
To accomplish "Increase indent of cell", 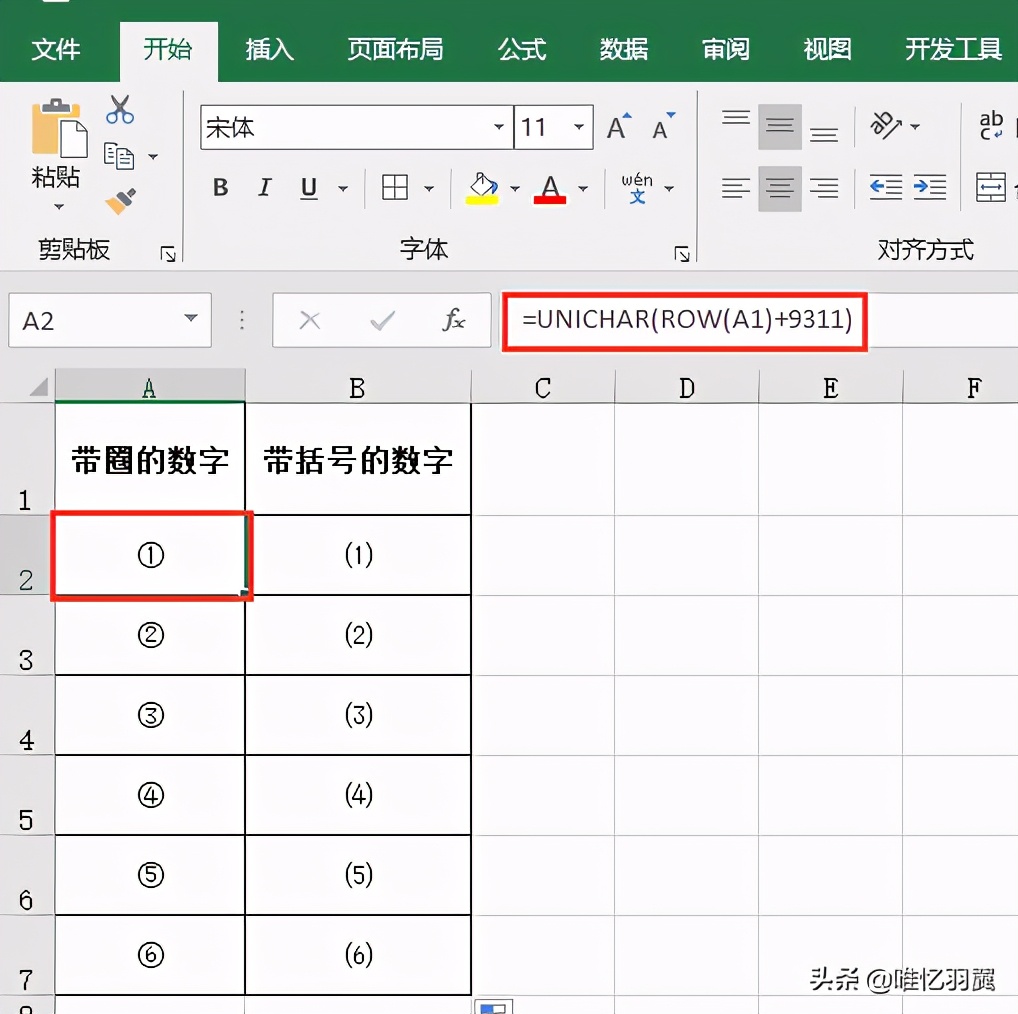I will [930, 188].
